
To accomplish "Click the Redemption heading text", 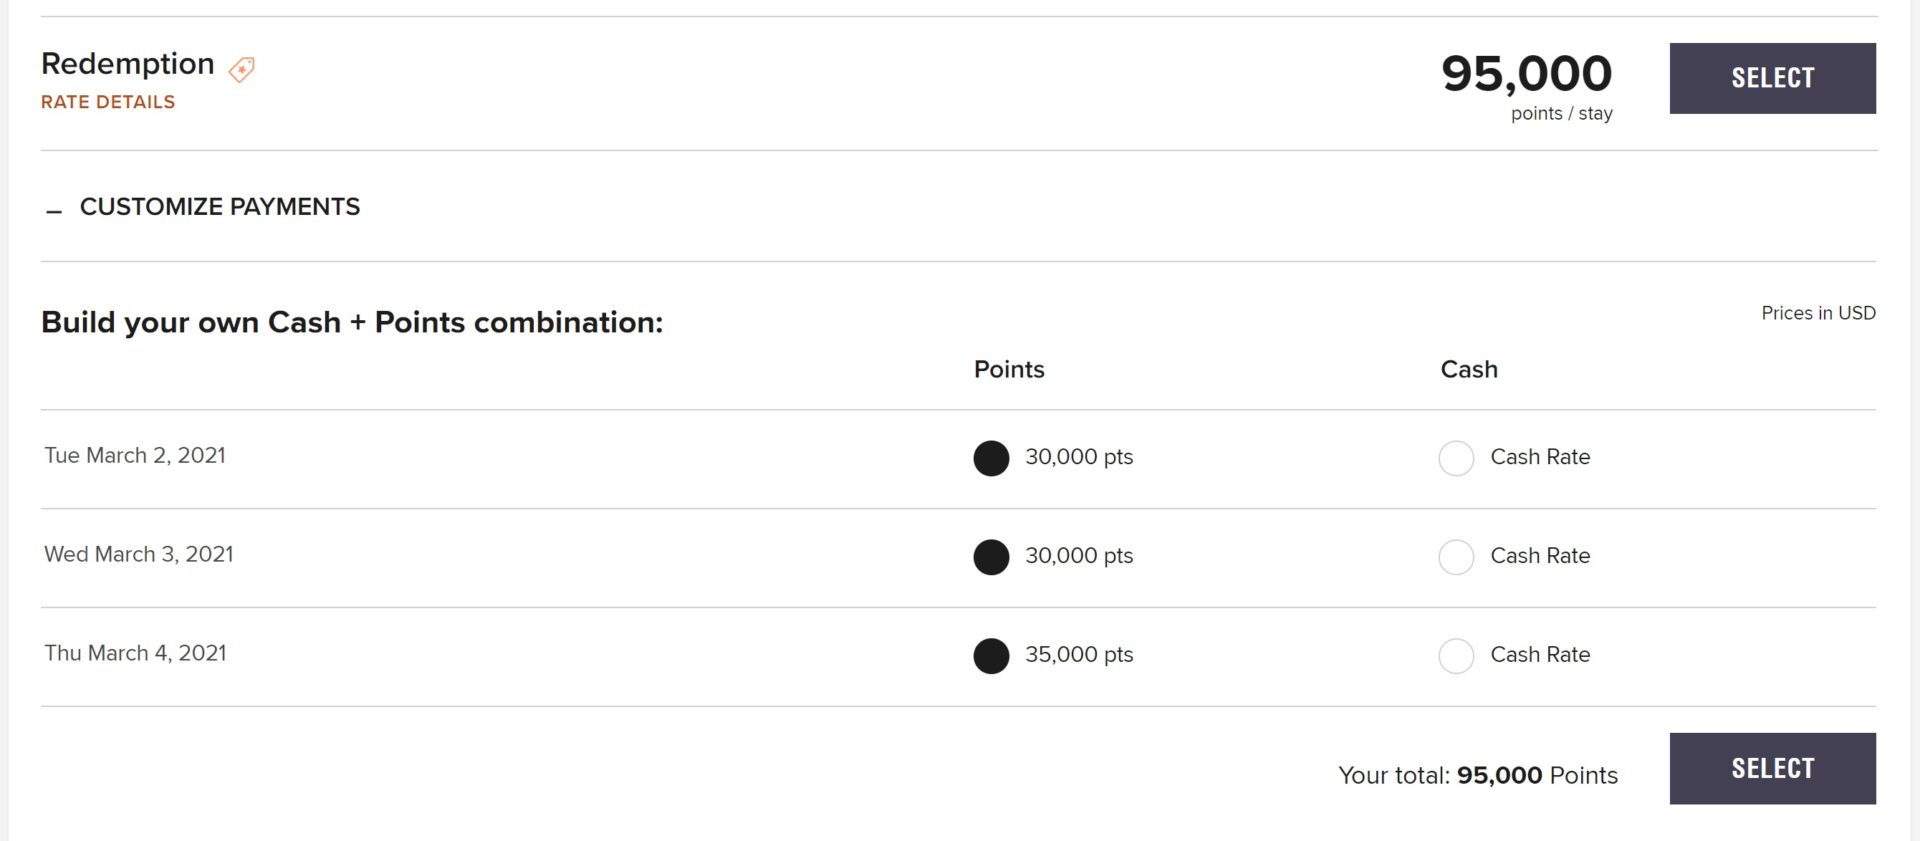I will [x=127, y=63].
